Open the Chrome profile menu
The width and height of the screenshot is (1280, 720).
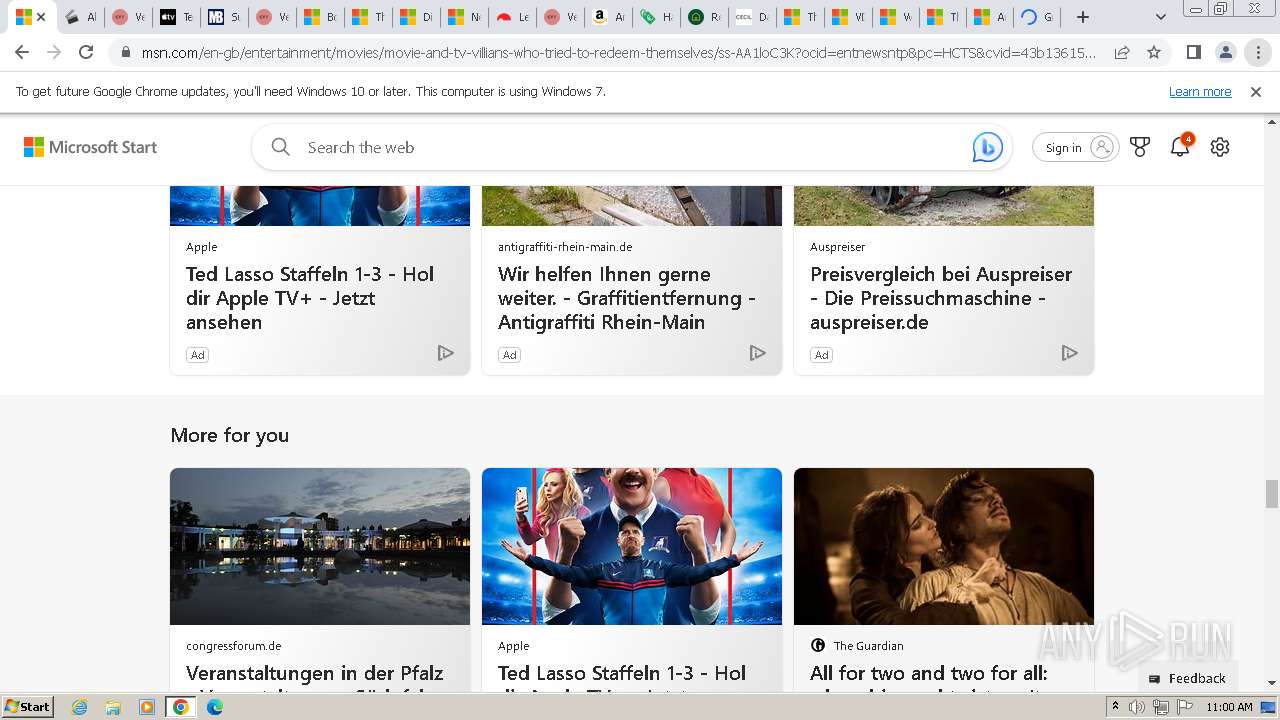click(1226, 52)
